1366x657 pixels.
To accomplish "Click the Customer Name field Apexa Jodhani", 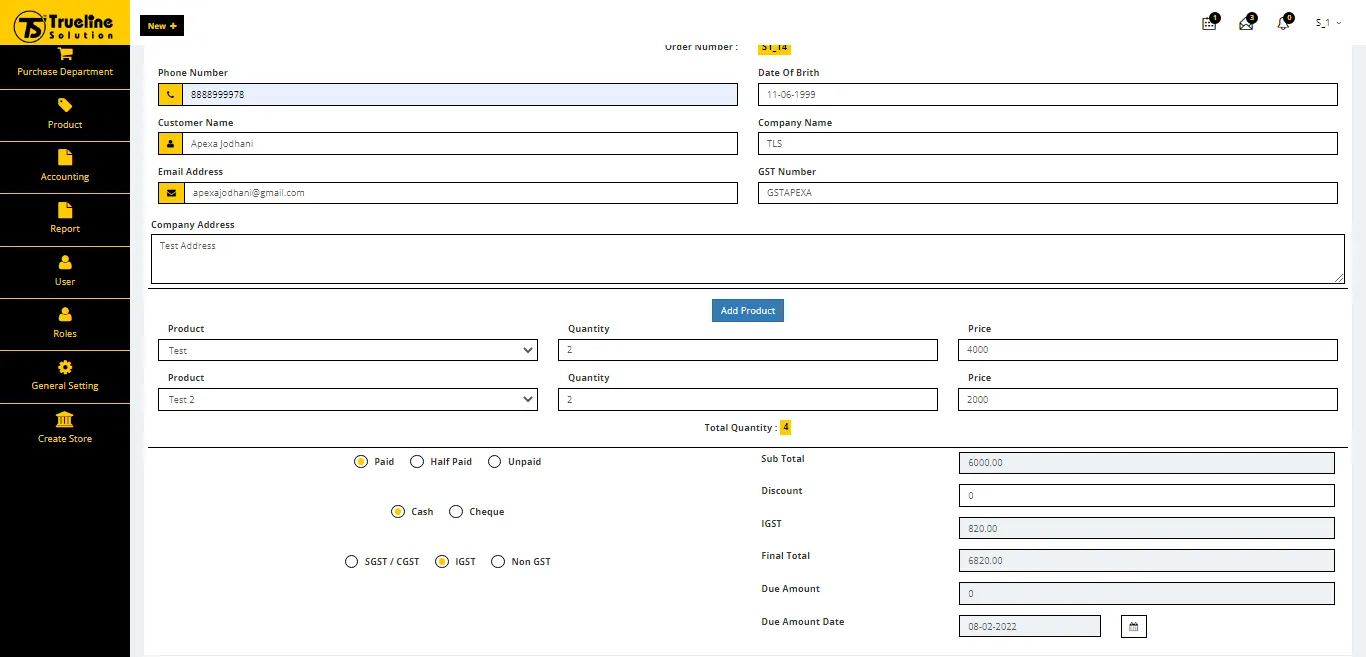I will (460, 143).
